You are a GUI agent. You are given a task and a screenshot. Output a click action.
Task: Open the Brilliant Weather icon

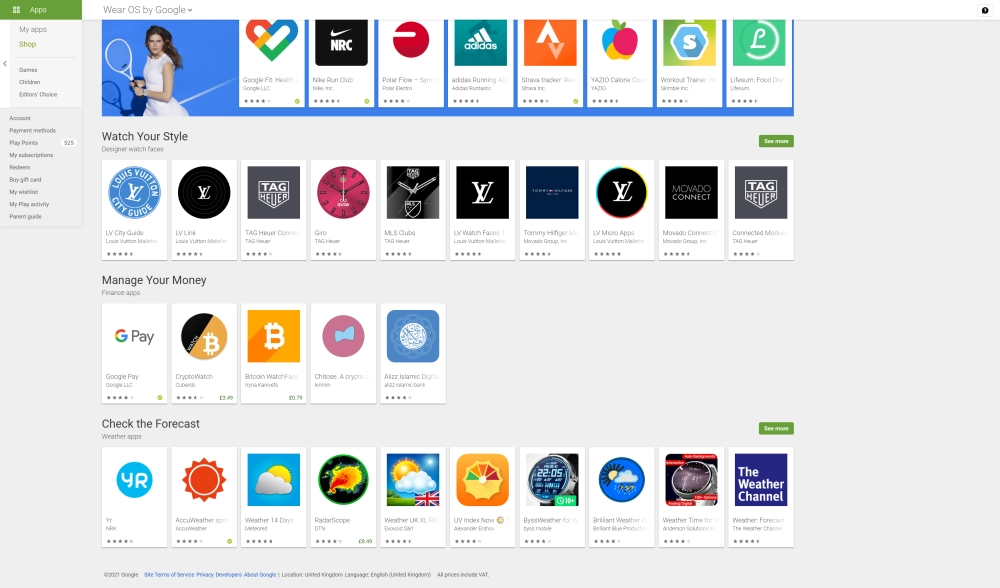tap(622, 480)
